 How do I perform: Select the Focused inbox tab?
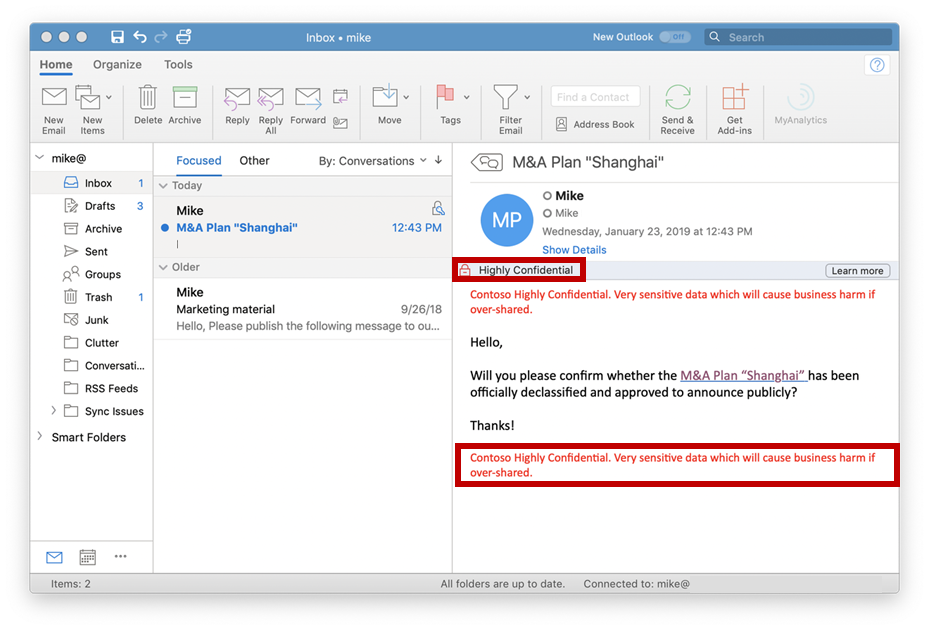pyautogui.click(x=198, y=161)
